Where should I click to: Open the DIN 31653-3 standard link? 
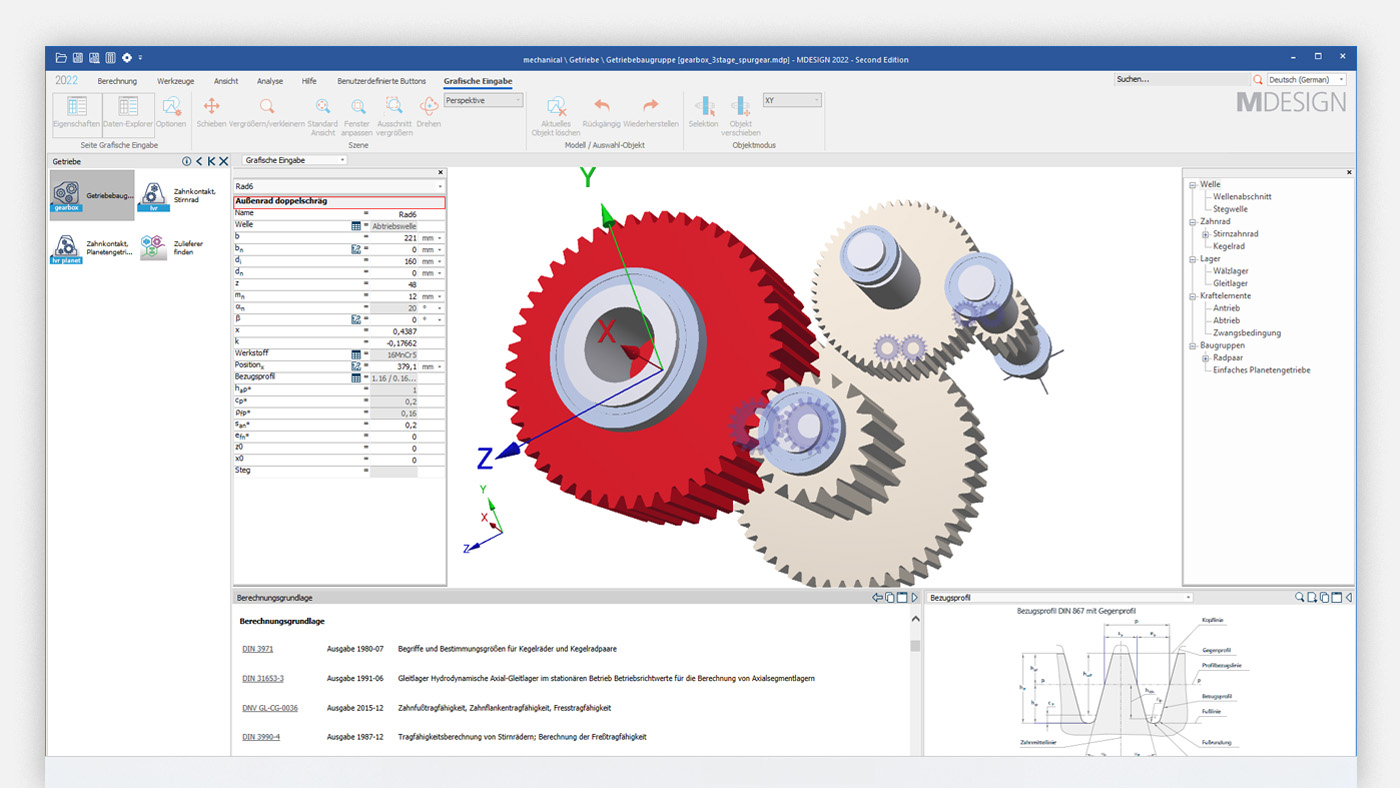tap(263, 678)
